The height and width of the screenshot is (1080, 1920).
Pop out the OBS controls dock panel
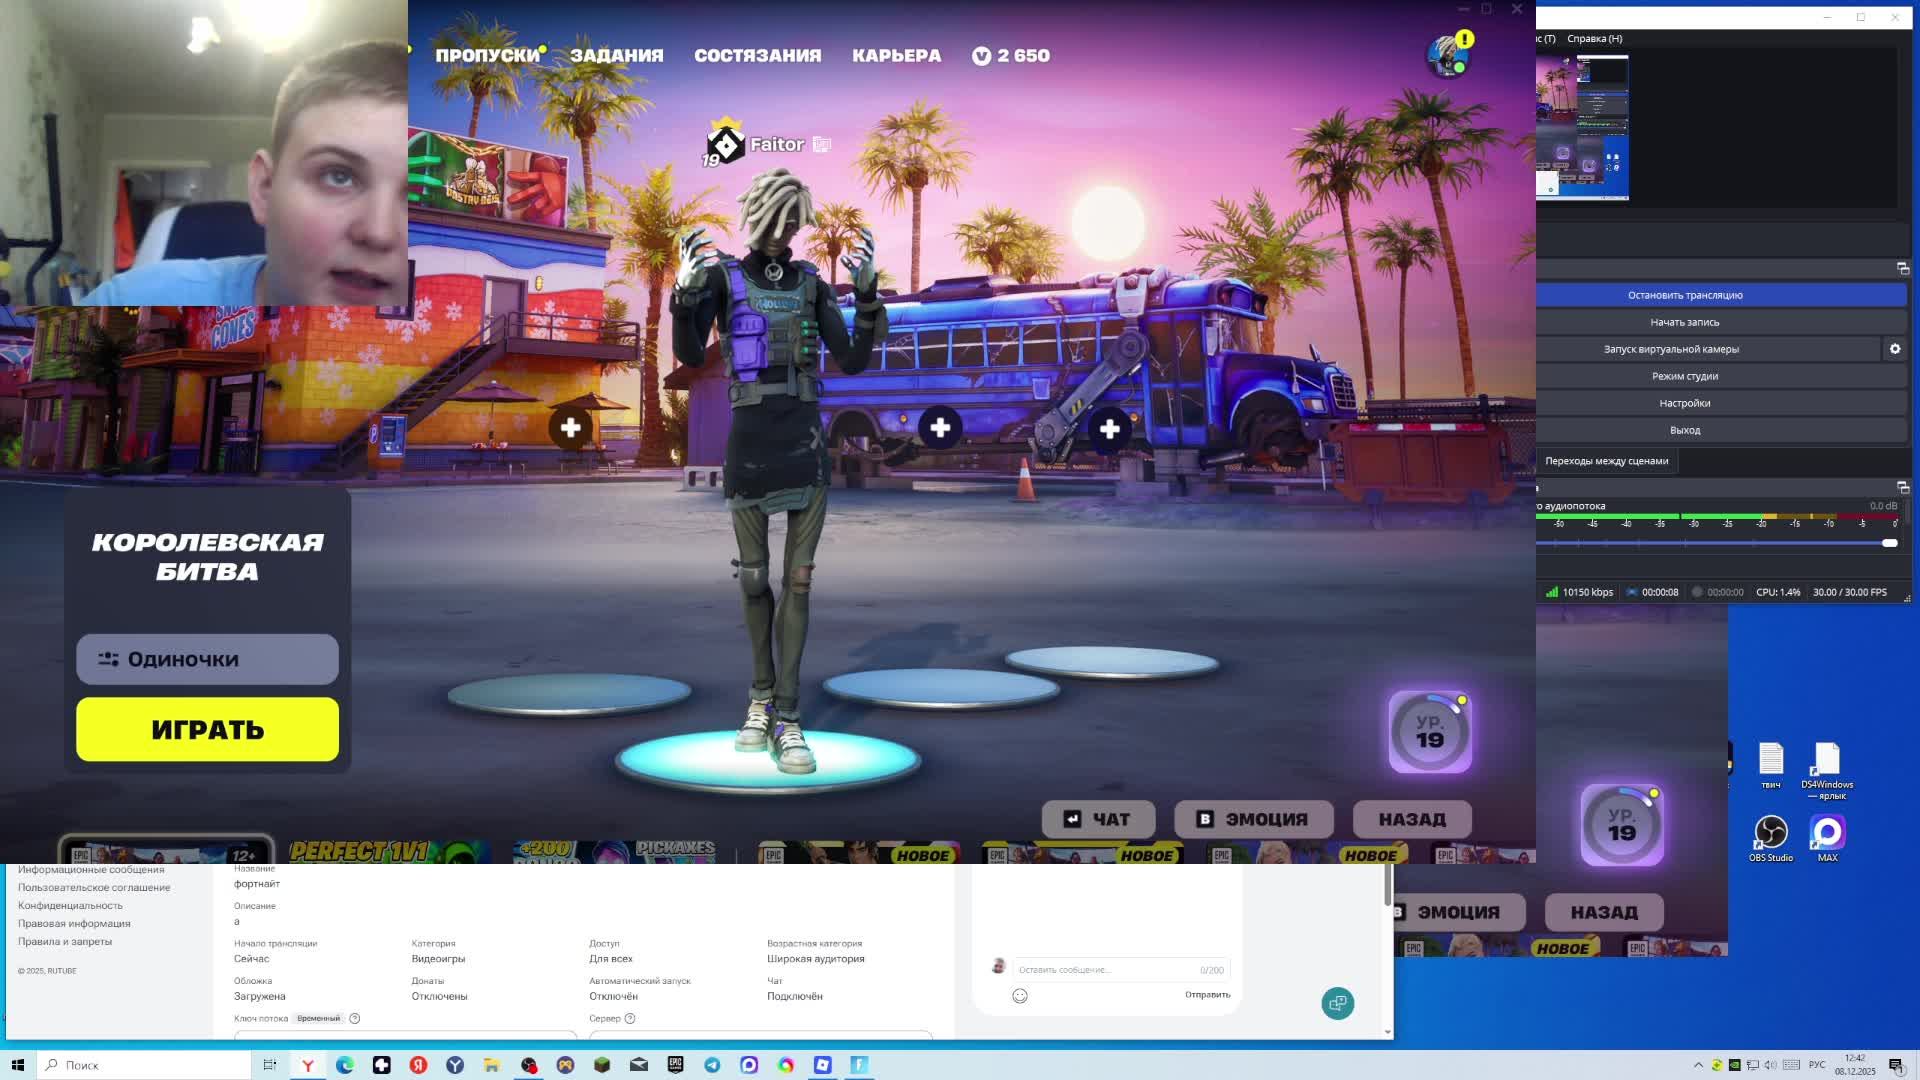[1902, 268]
